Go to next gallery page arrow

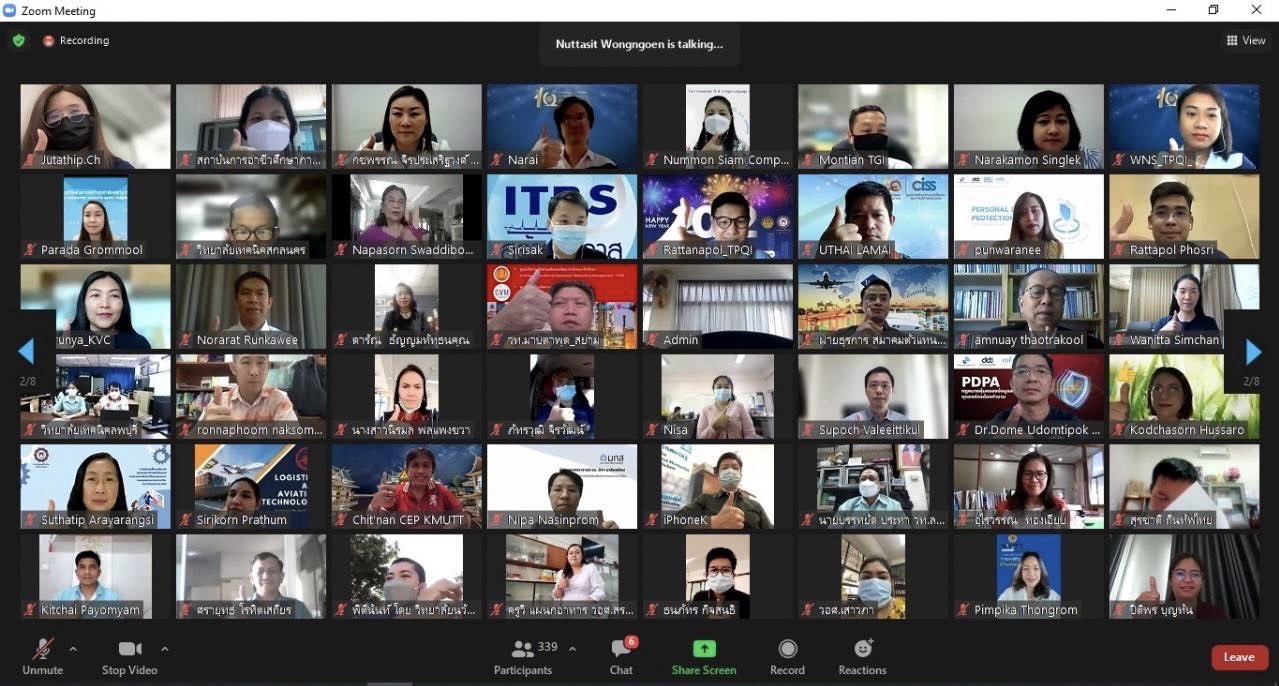tap(1253, 352)
